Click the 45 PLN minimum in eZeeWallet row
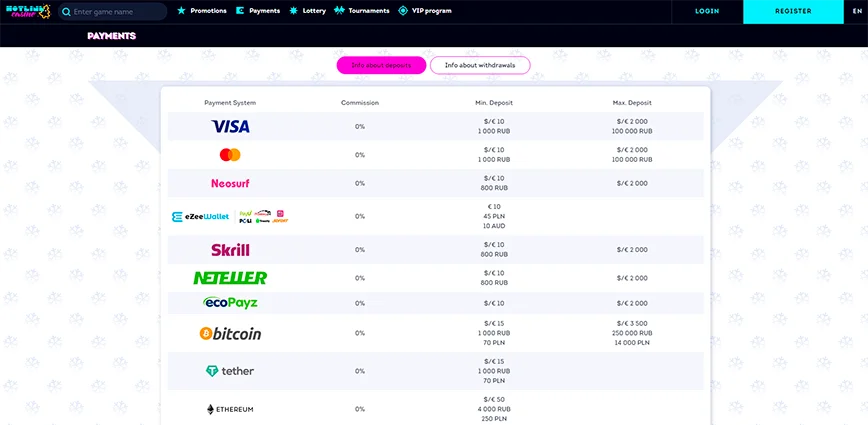Viewport: 868px width, 425px height. point(494,216)
